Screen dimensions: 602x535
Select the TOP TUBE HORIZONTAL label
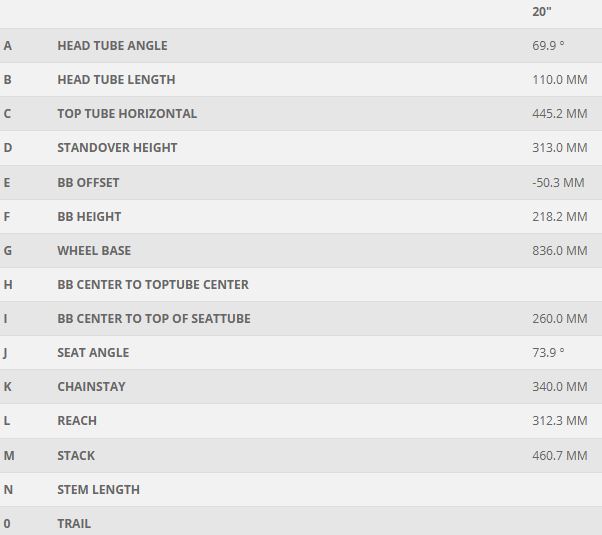(127, 114)
